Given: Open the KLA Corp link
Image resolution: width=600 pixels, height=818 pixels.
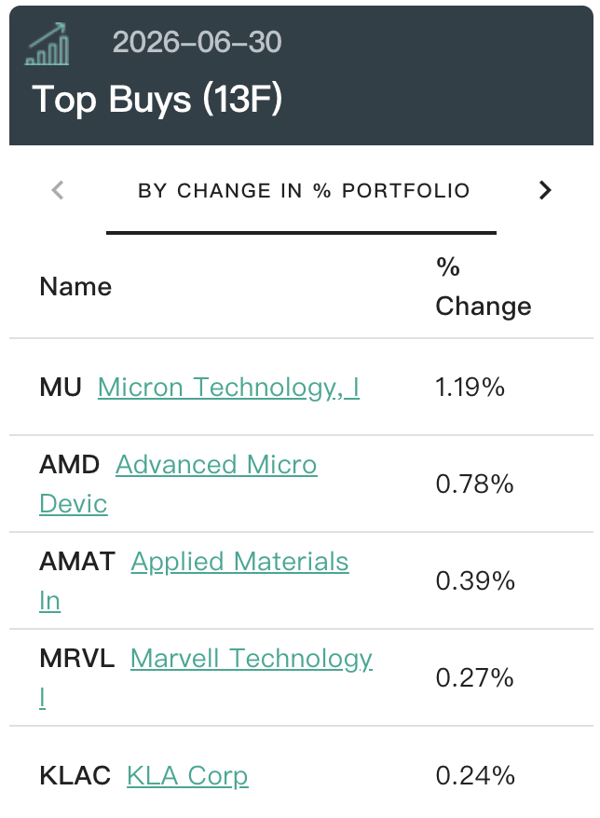Looking at the screenshot, I should click(x=187, y=776).
